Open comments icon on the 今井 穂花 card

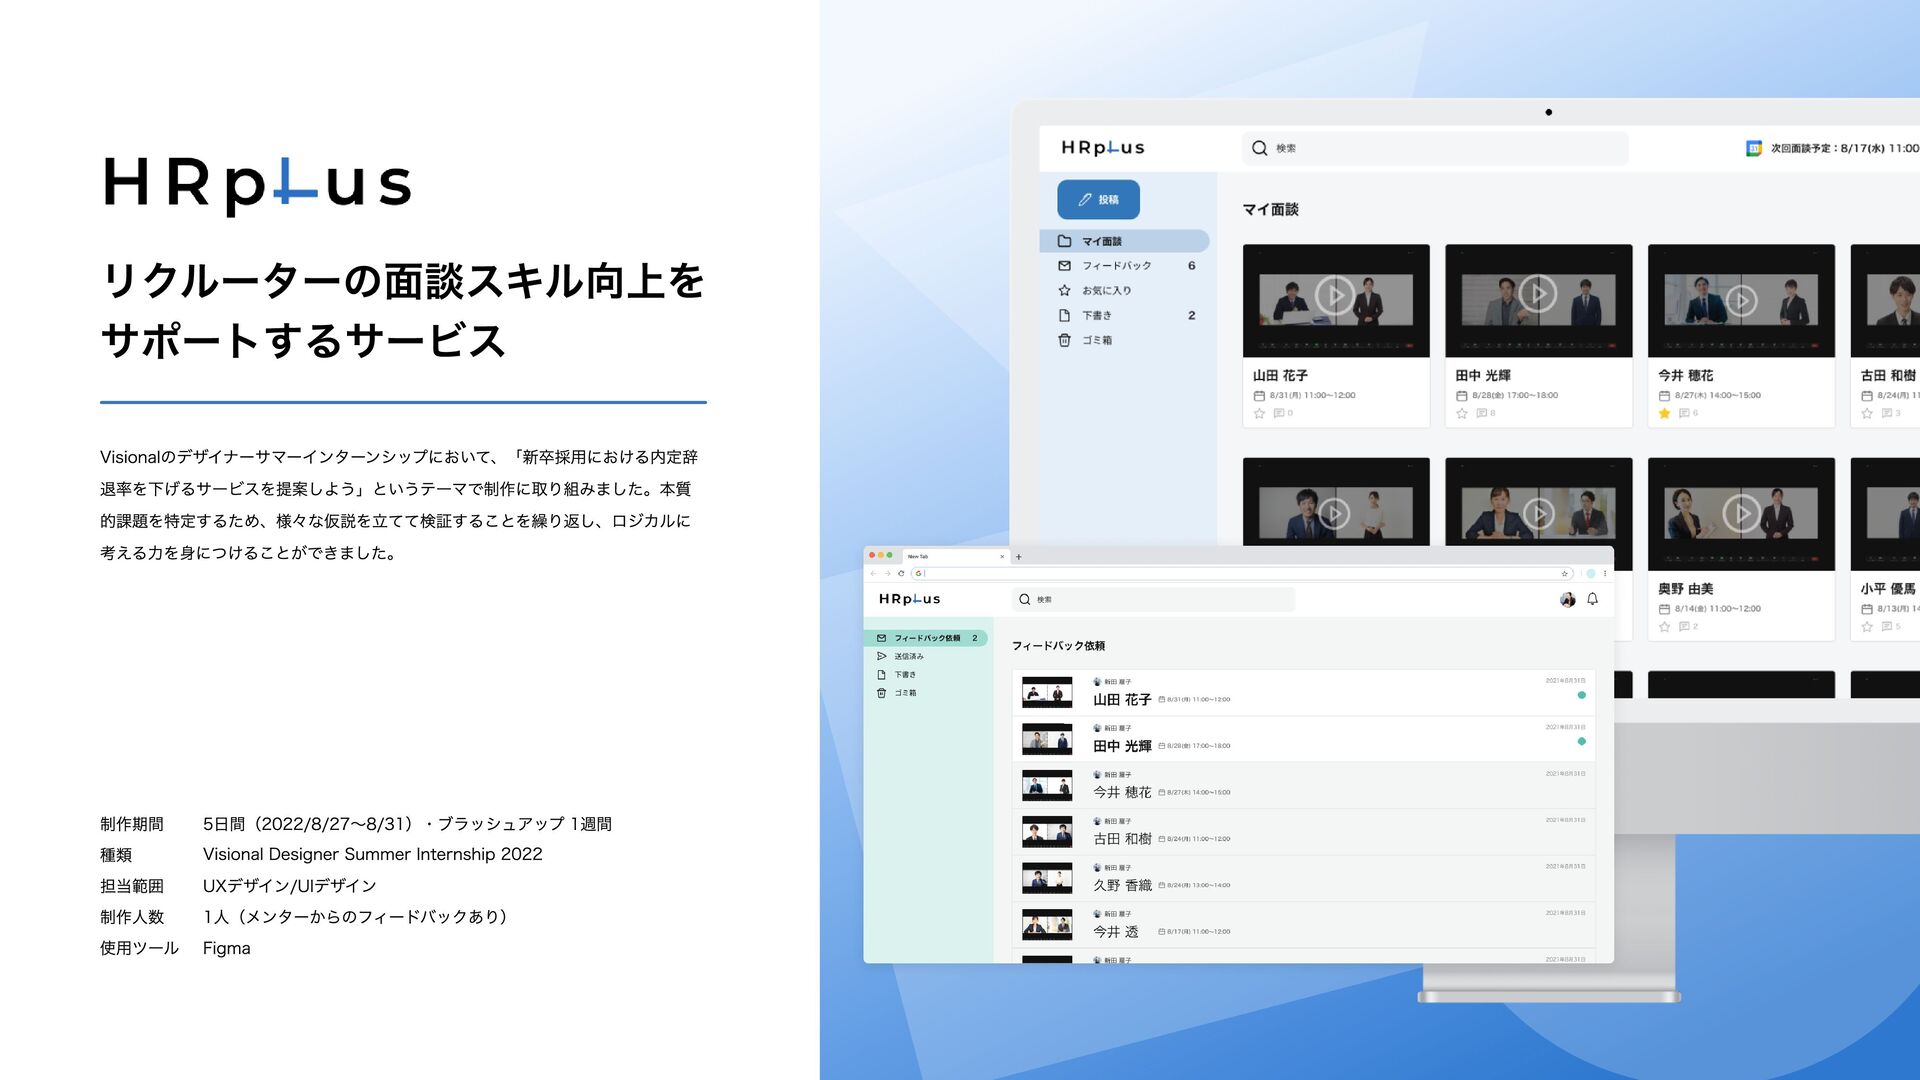click(1684, 413)
